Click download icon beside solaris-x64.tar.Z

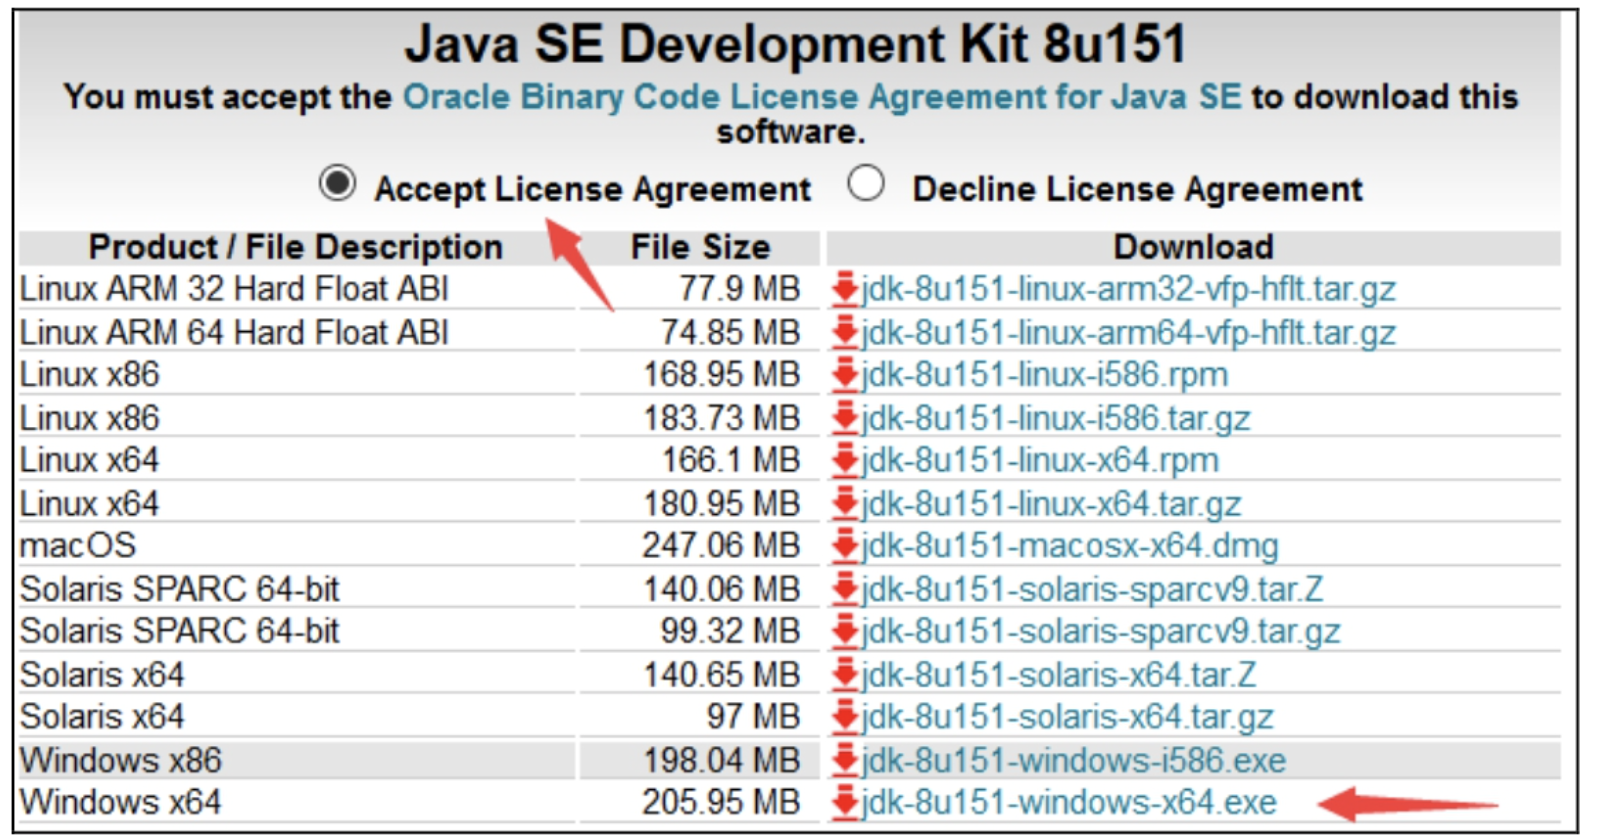845,675
